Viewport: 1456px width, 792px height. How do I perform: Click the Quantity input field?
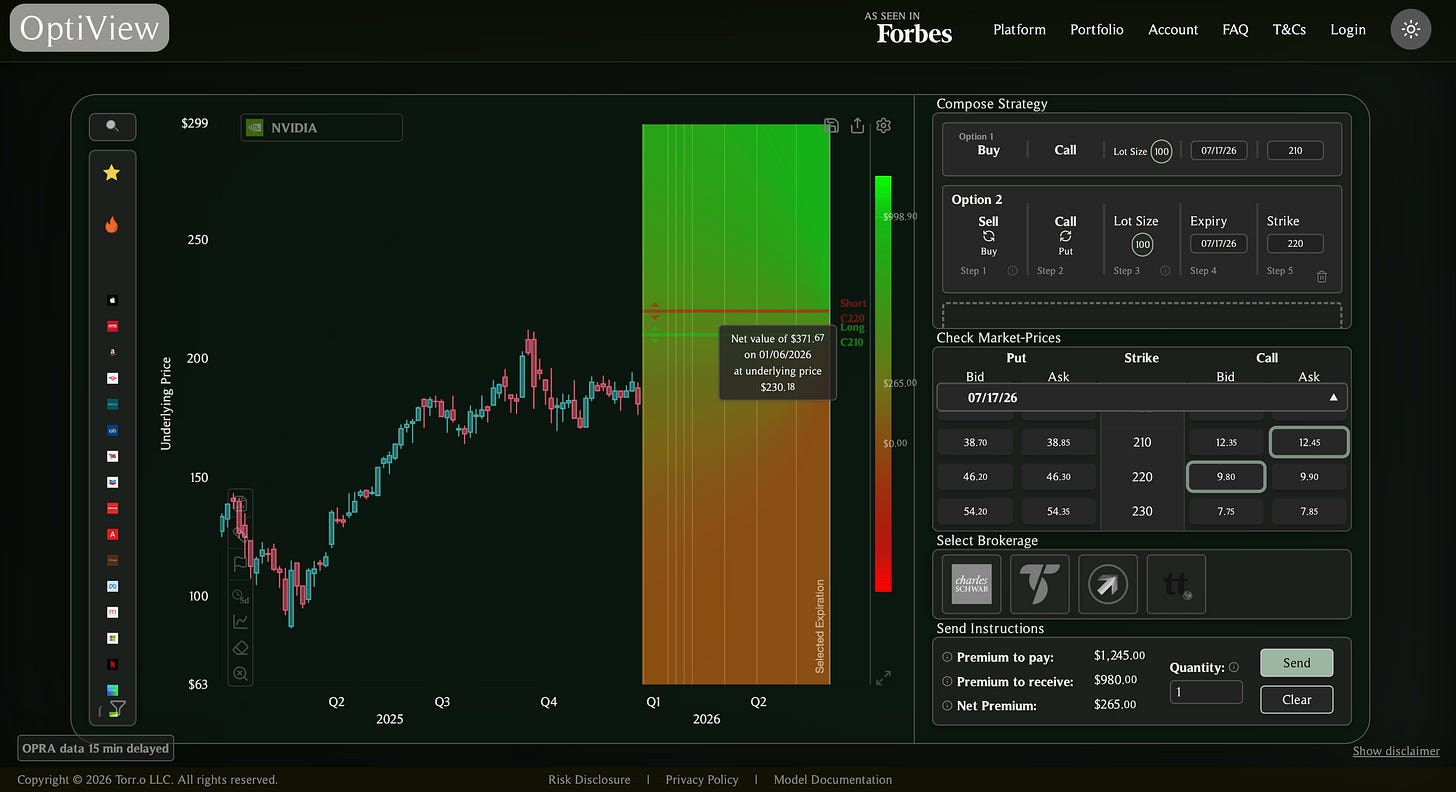coord(1206,692)
